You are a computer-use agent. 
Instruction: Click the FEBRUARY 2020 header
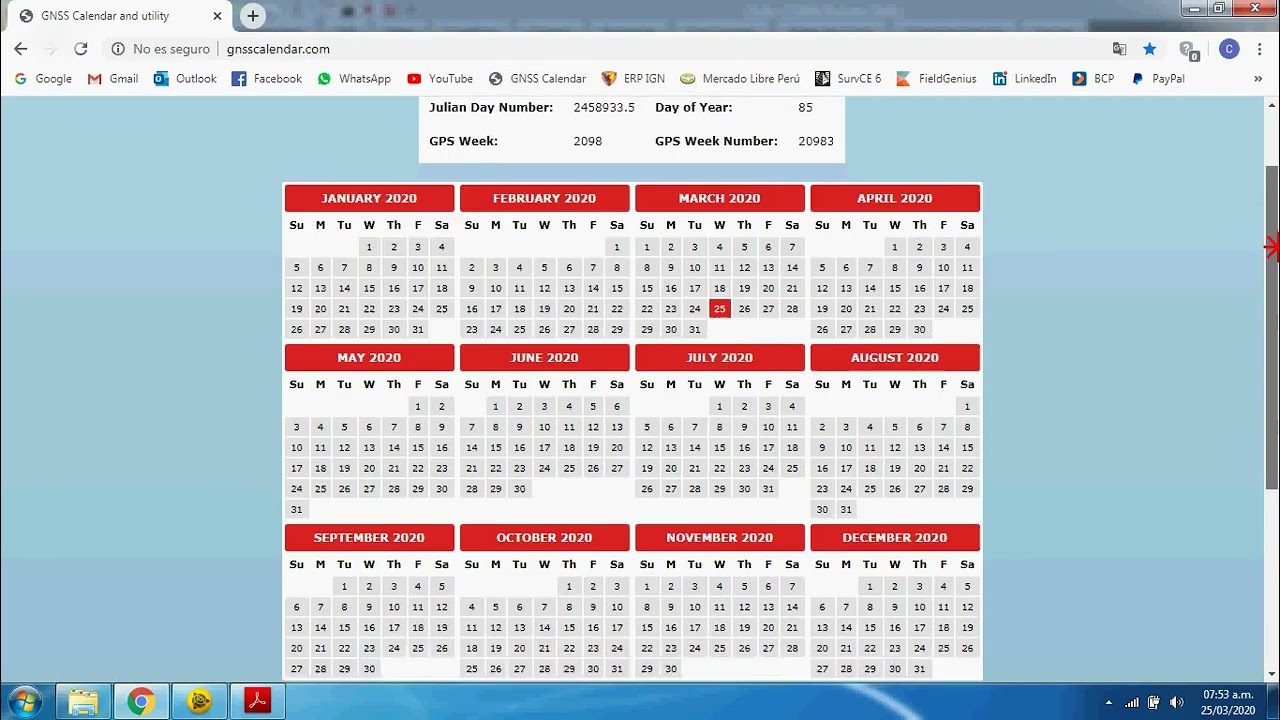[544, 198]
